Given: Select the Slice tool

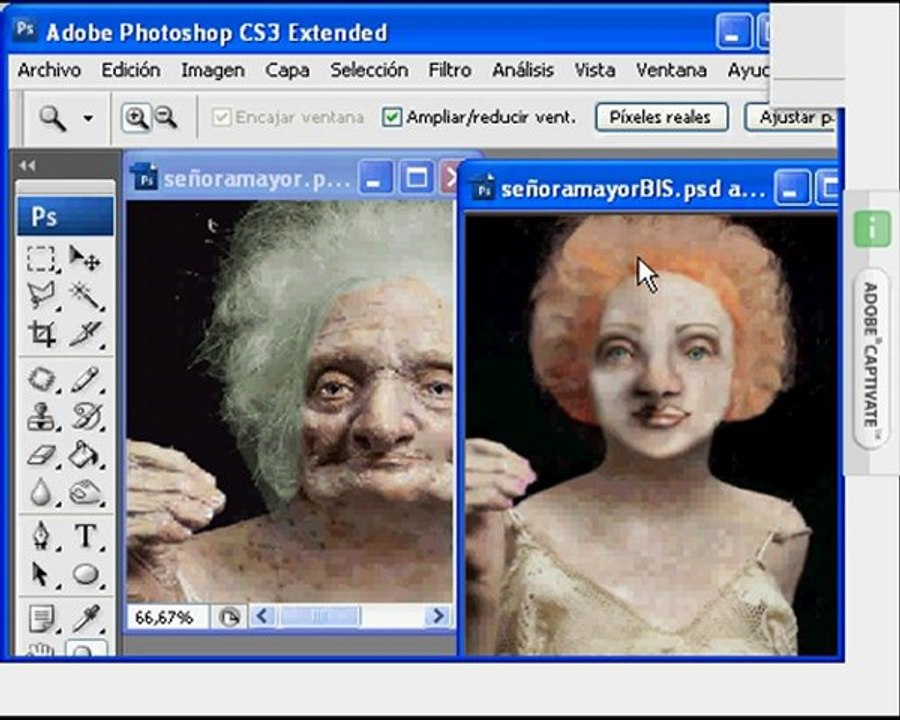Looking at the screenshot, I should [86, 334].
